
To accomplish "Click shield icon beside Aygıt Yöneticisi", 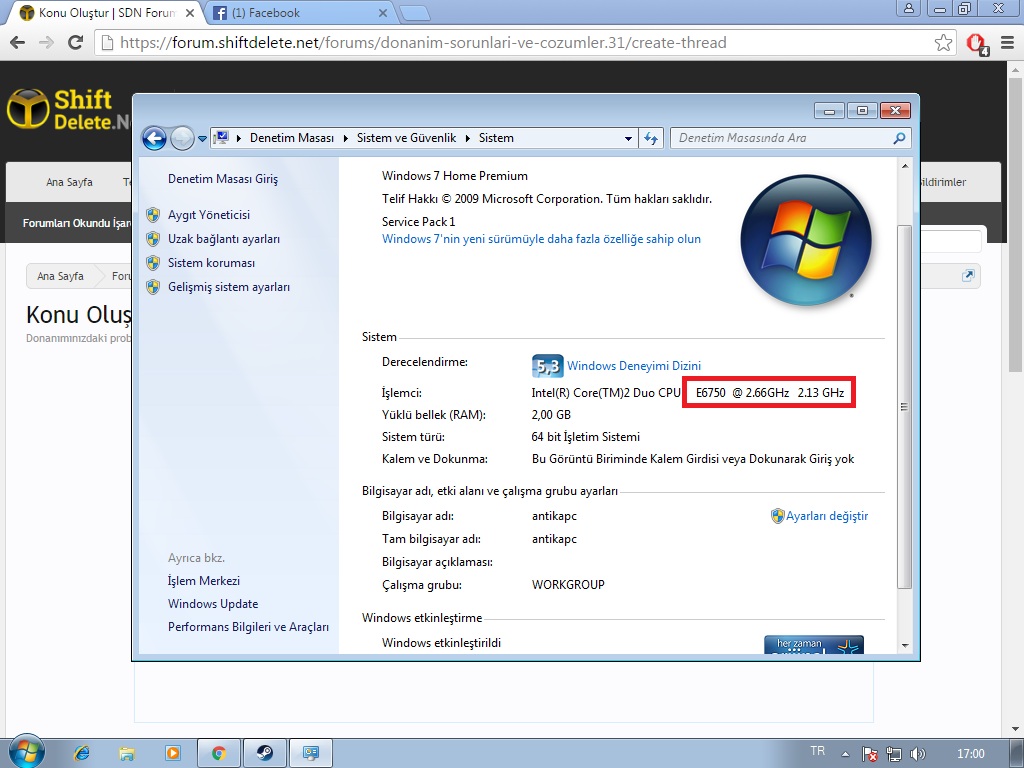I will (x=153, y=215).
